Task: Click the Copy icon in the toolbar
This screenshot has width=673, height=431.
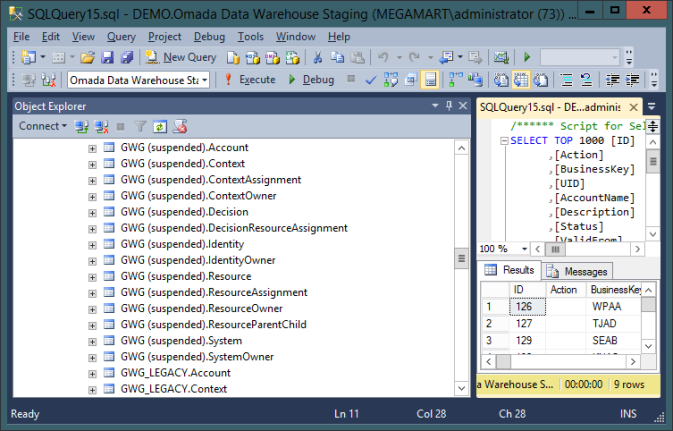Action: pyautogui.click(x=337, y=57)
